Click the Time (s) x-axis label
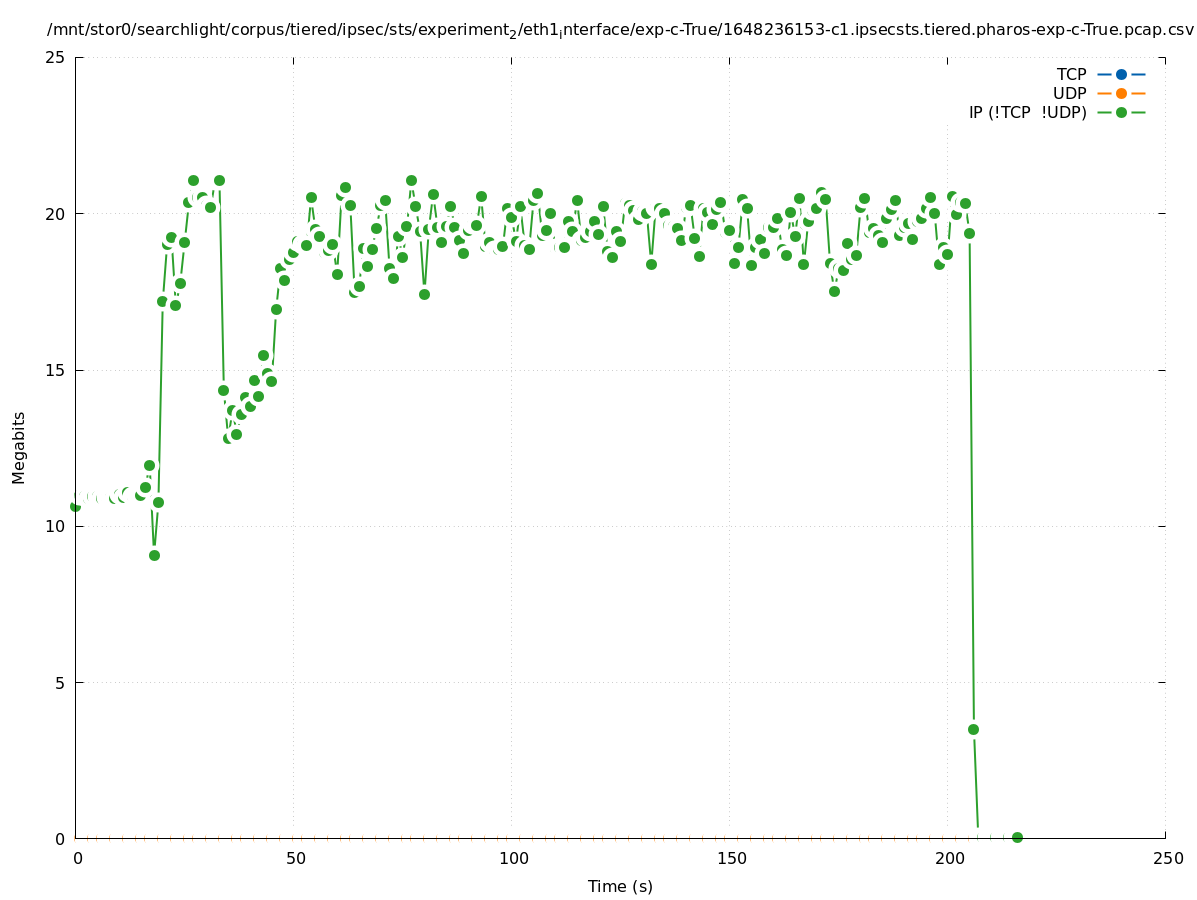The image size is (1197, 900). pos(620,886)
